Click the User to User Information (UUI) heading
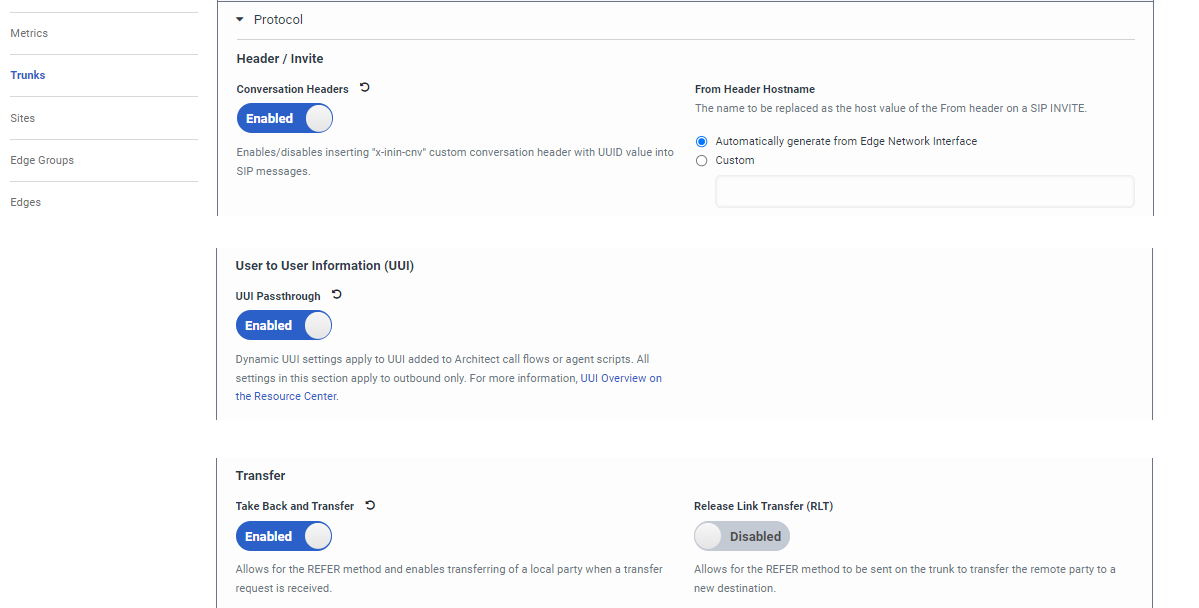Image resolution: width=1199 pixels, height=608 pixels. (324, 265)
